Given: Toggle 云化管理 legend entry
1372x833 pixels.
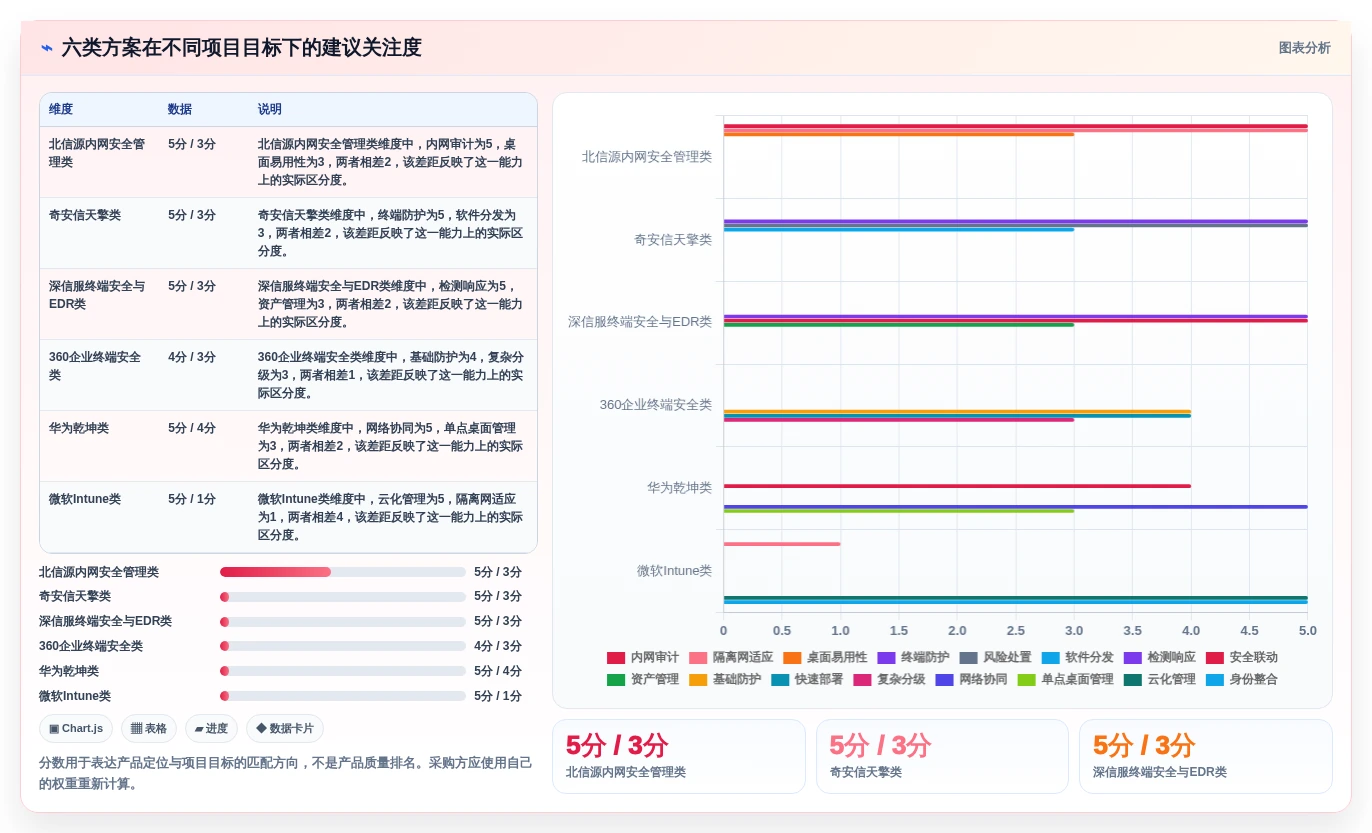Looking at the screenshot, I should [x=1159, y=679].
